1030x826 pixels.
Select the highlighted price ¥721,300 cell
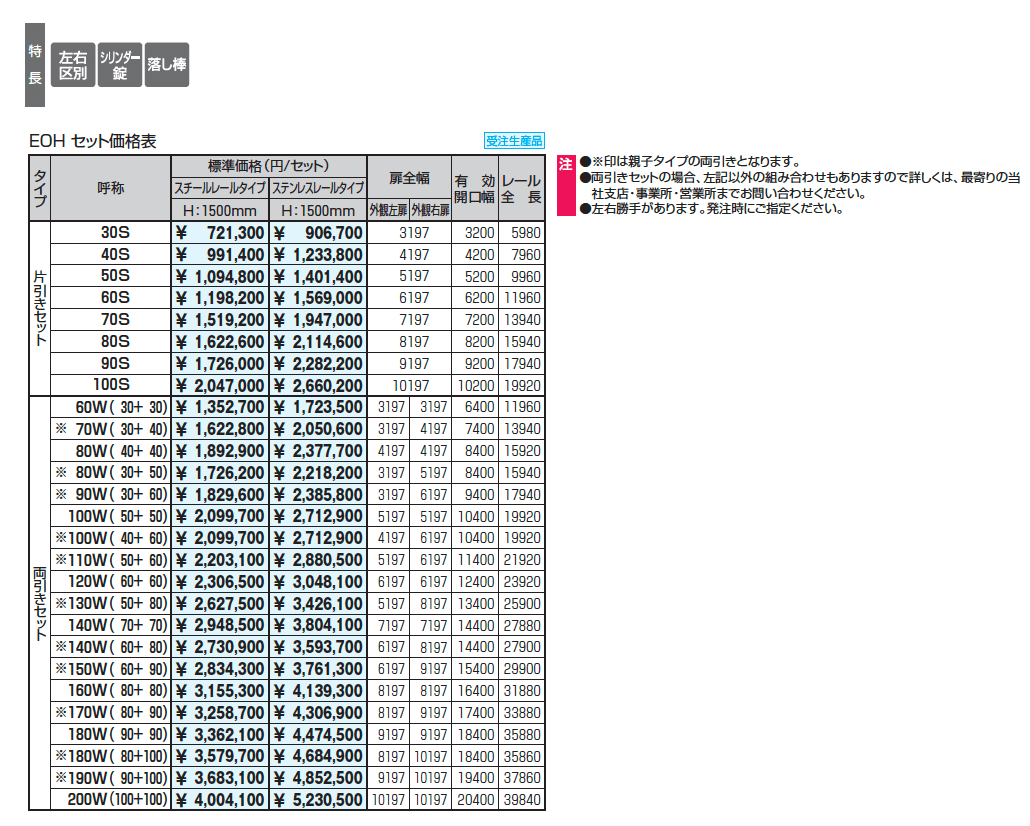tap(218, 232)
